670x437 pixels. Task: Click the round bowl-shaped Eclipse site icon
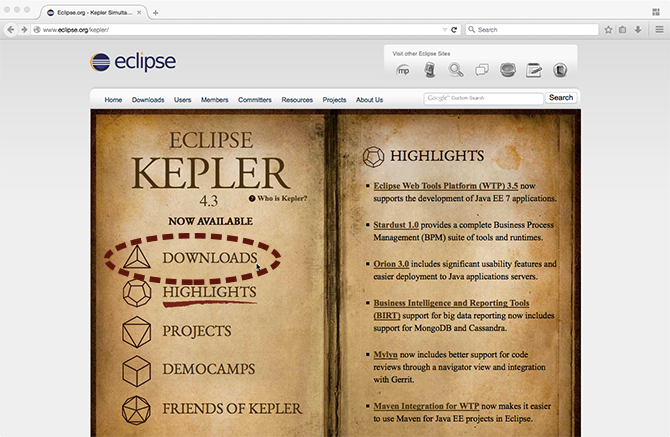click(508, 70)
